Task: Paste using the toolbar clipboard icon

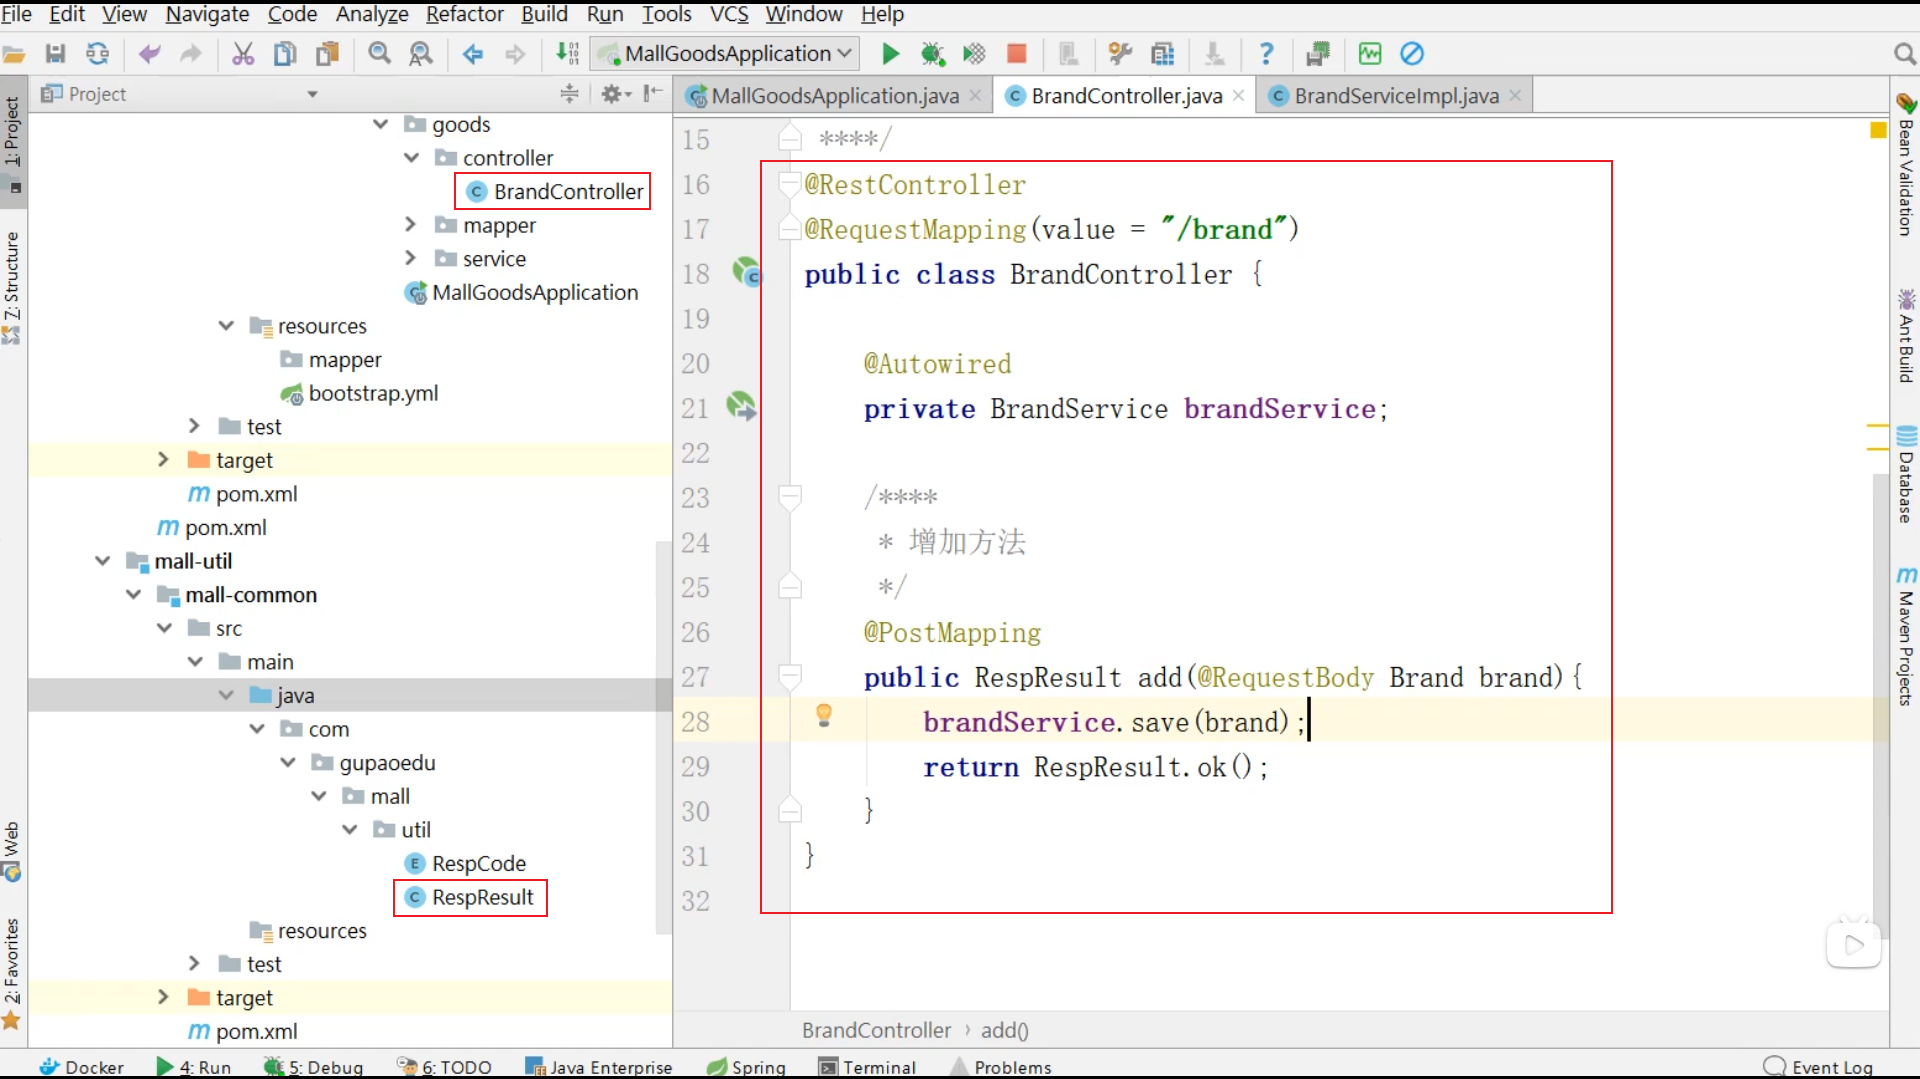Action: tap(327, 54)
